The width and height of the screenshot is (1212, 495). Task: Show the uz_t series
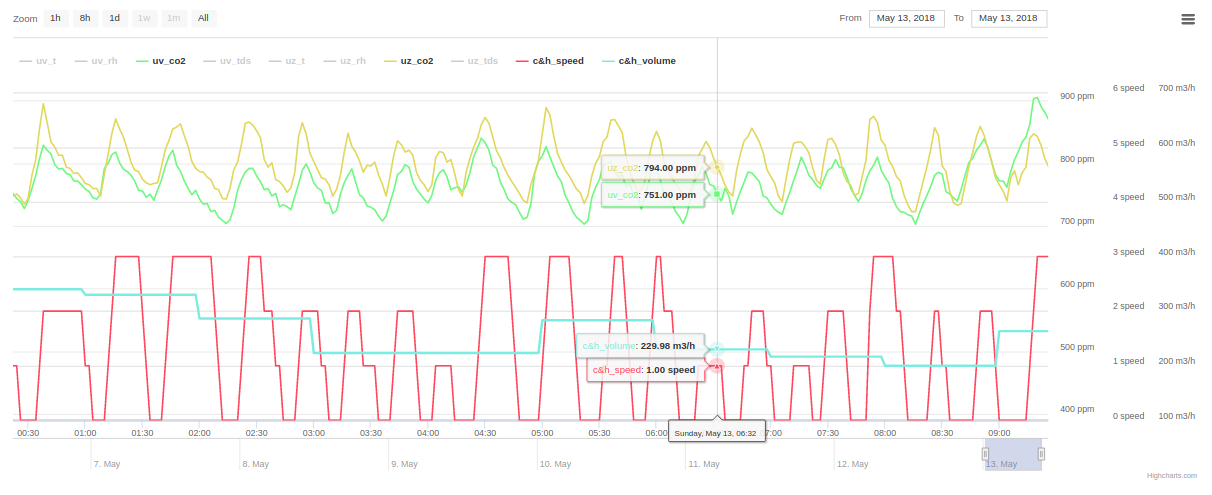coord(287,61)
